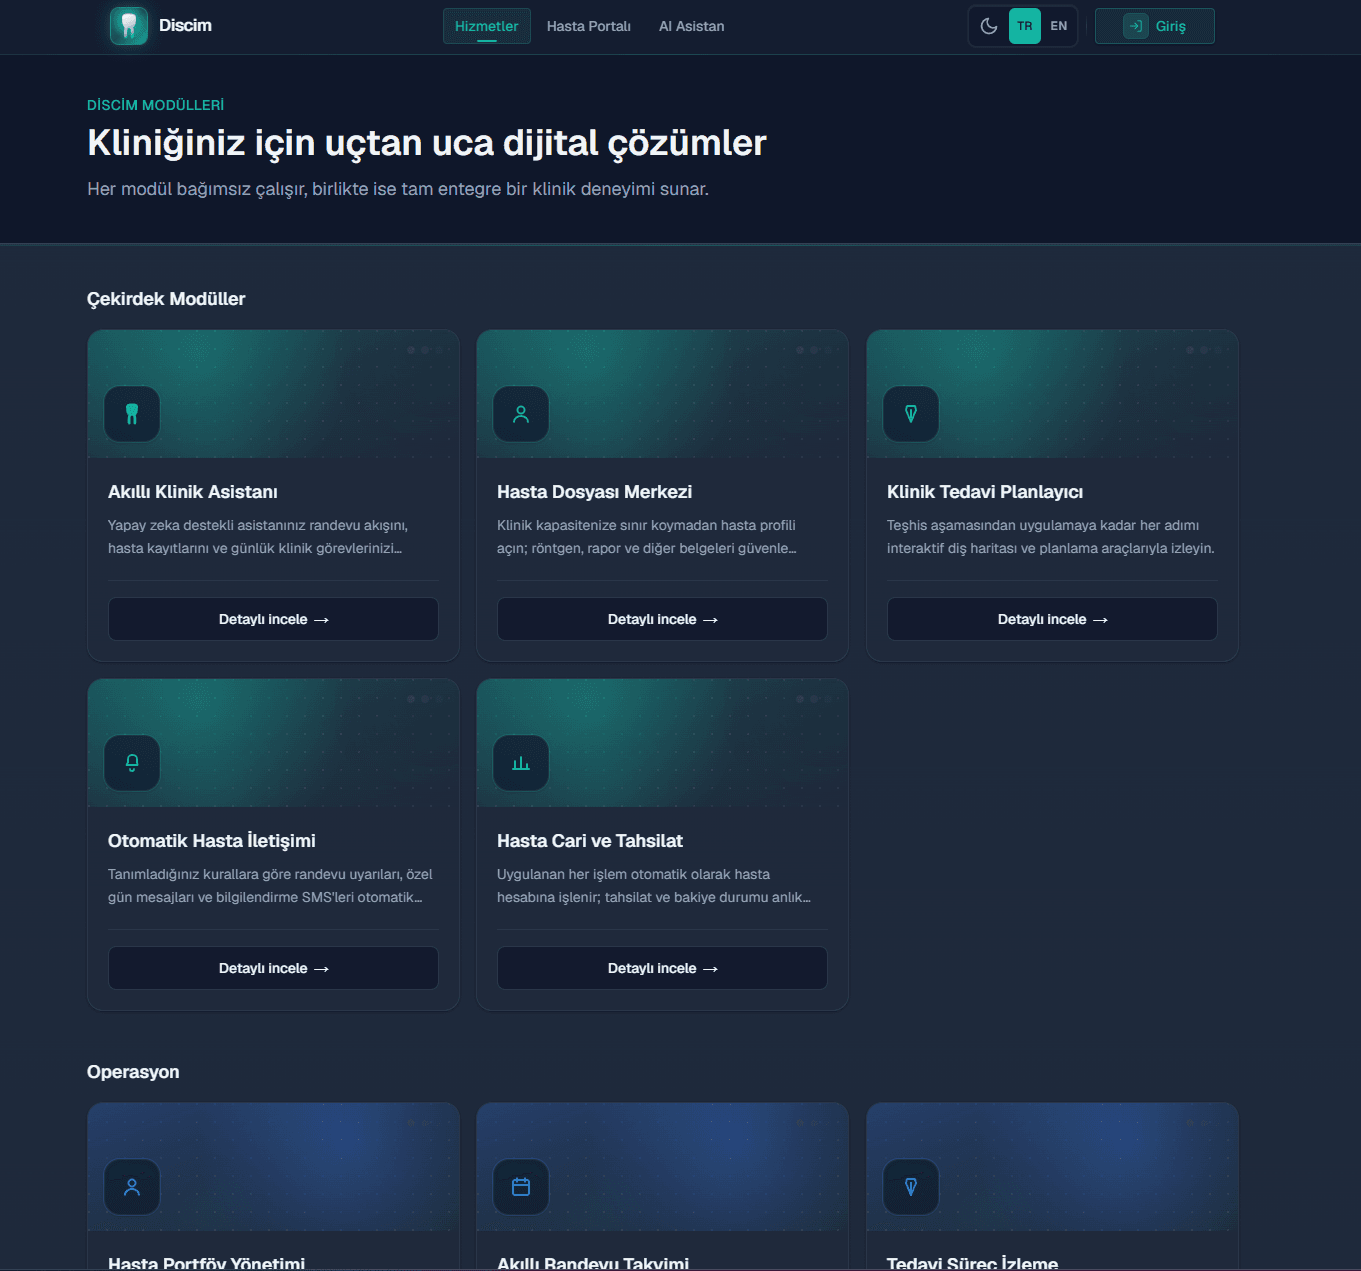Click calendar icon on Akıllı Randevu Takvimi card
The width and height of the screenshot is (1361, 1271).
[521, 1187]
